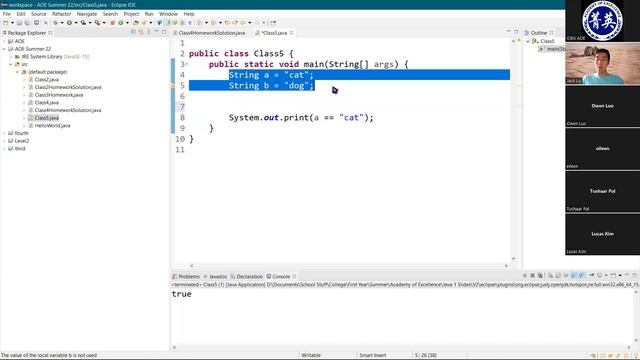Click the New Java Package icon

(x=112, y=23)
